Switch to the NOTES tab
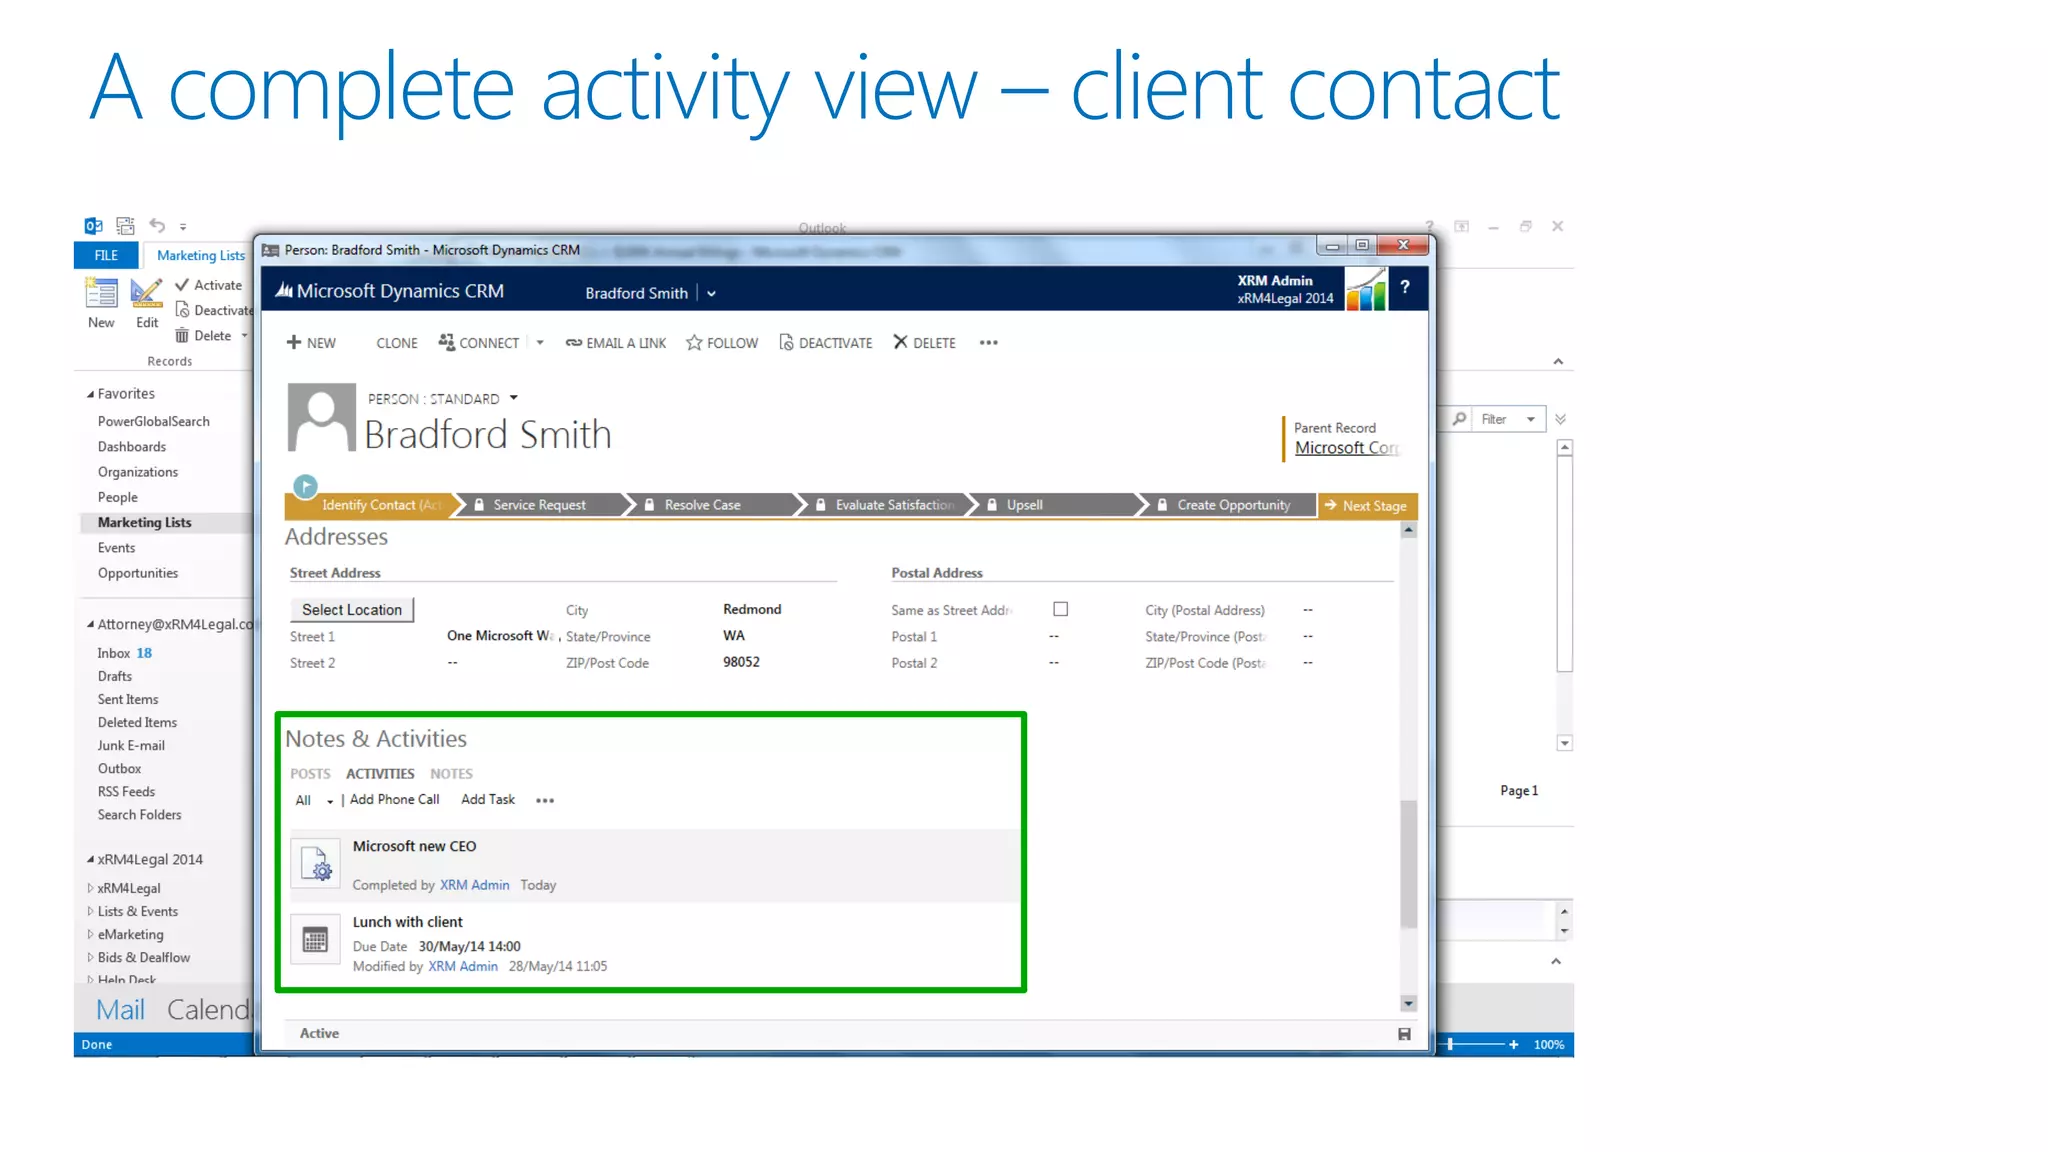The image size is (2048, 1152). tap(451, 774)
